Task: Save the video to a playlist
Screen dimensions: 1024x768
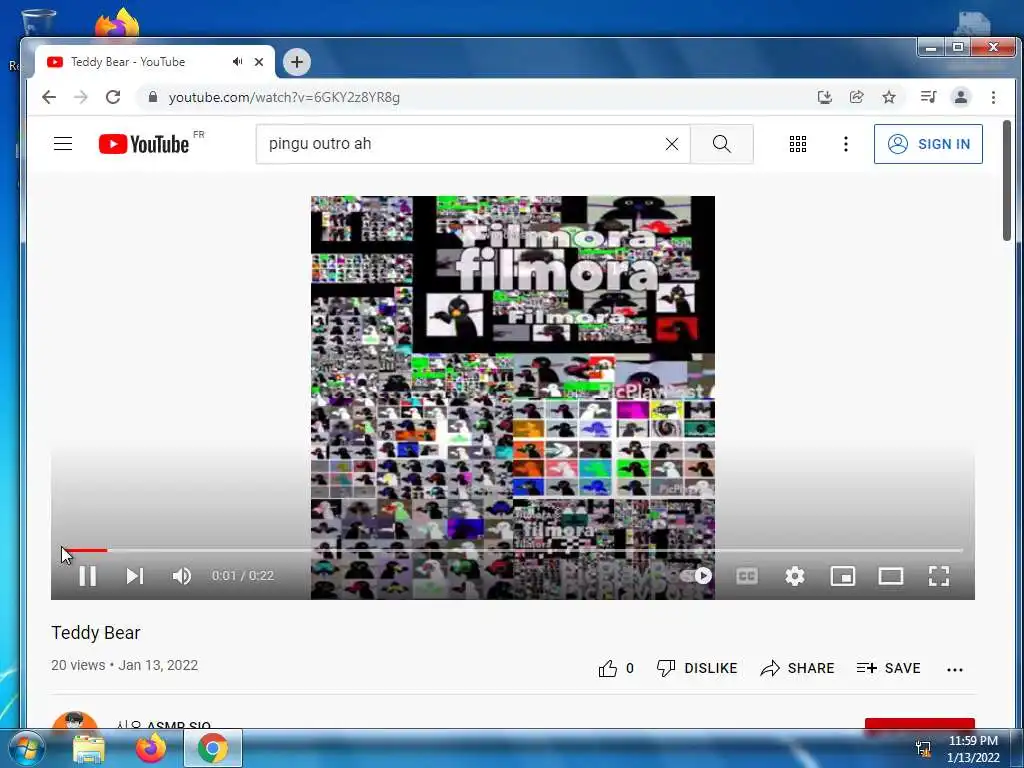Action: [x=888, y=668]
